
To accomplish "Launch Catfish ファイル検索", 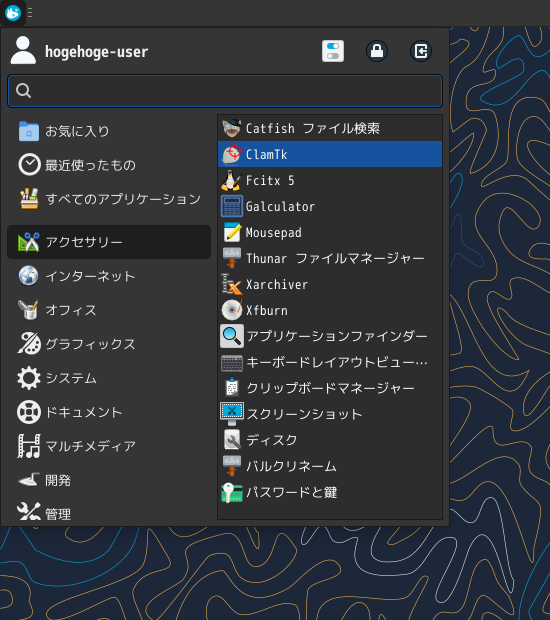I will (330, 128).
